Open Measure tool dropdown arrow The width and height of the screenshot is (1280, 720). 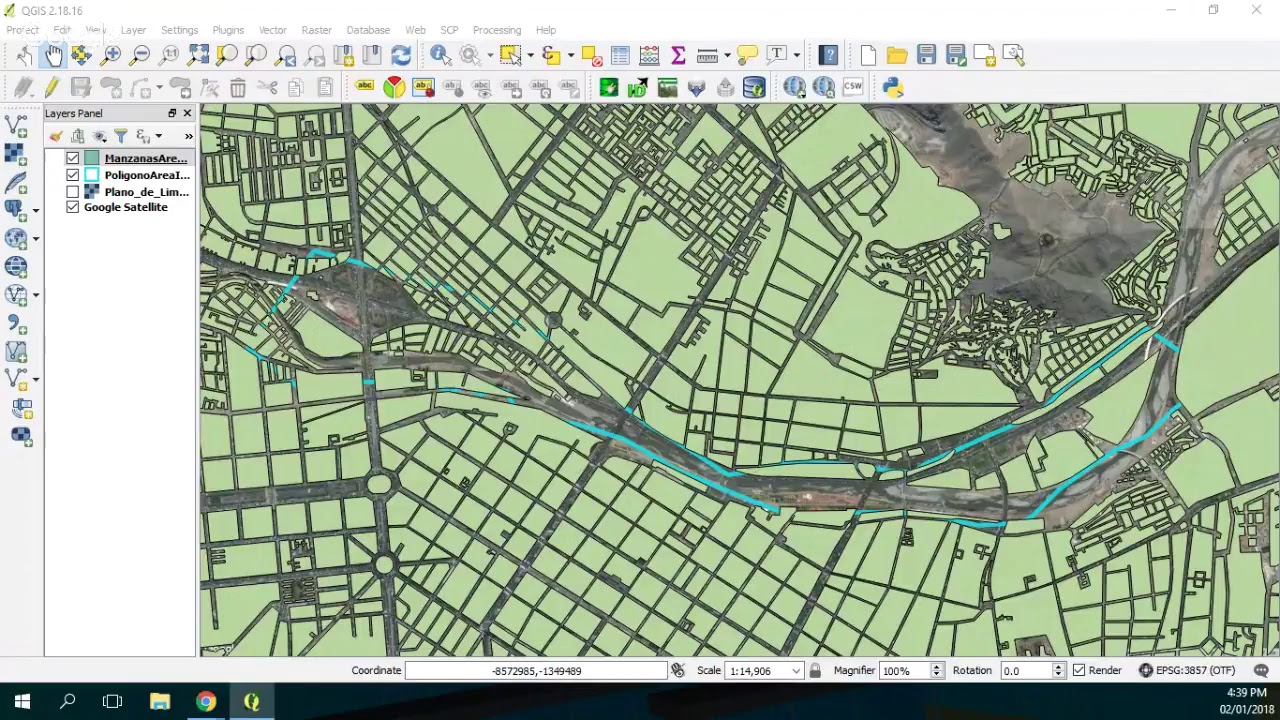(x=727, y=55)
